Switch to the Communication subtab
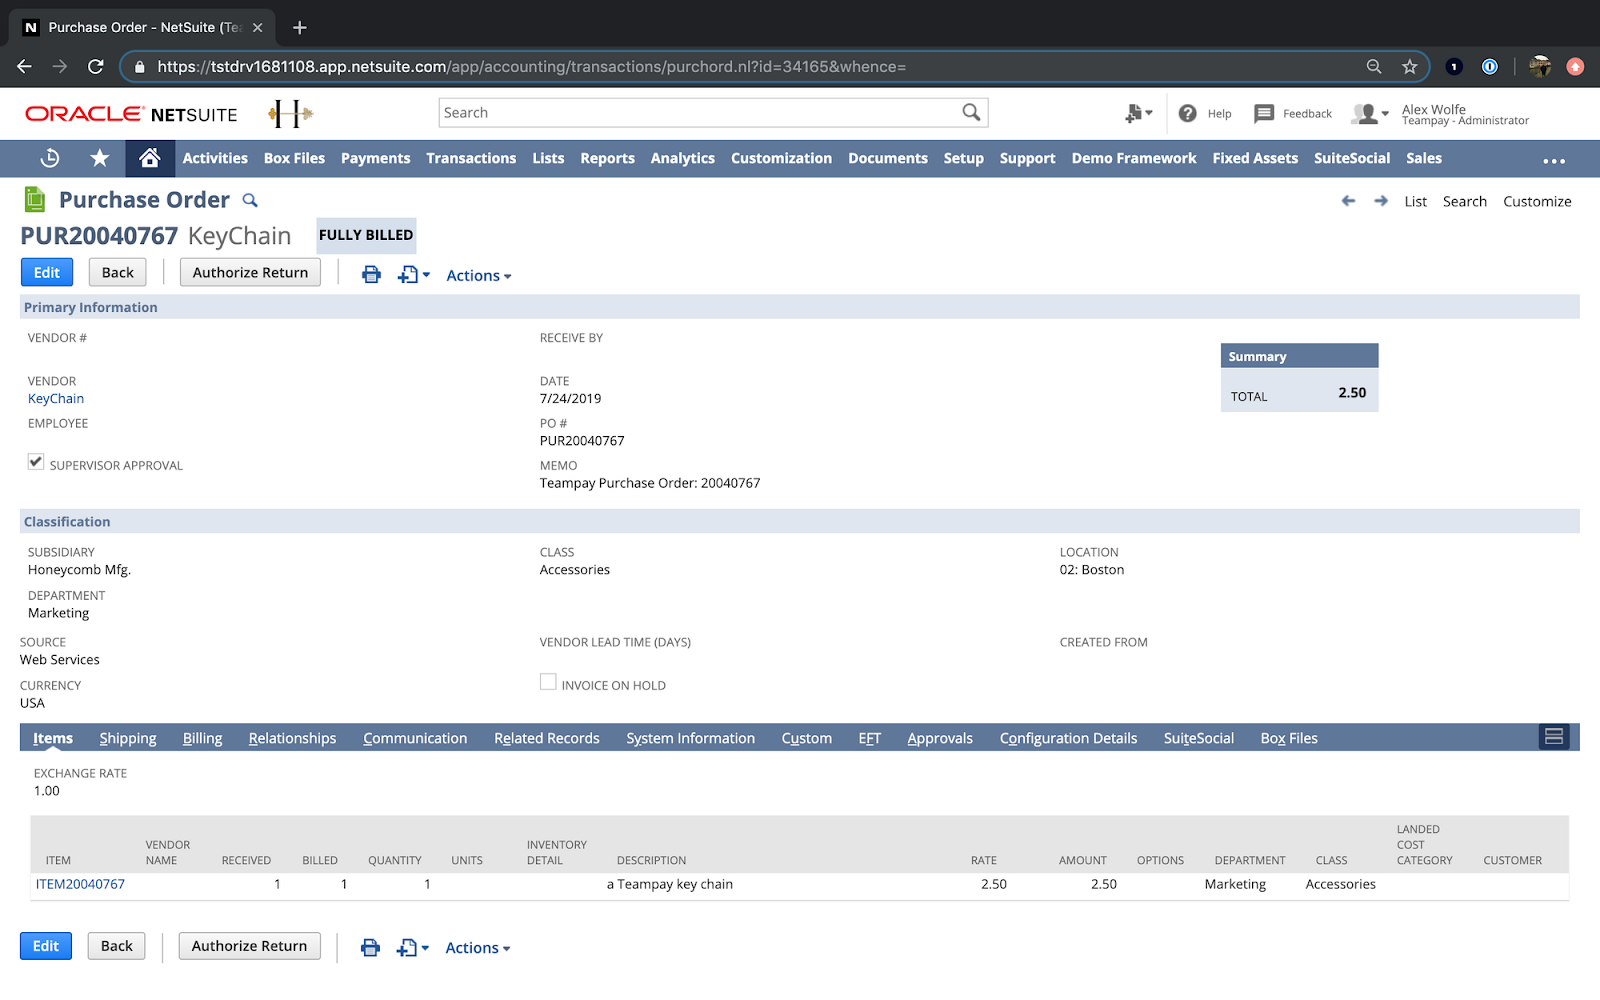 (415, 738)
